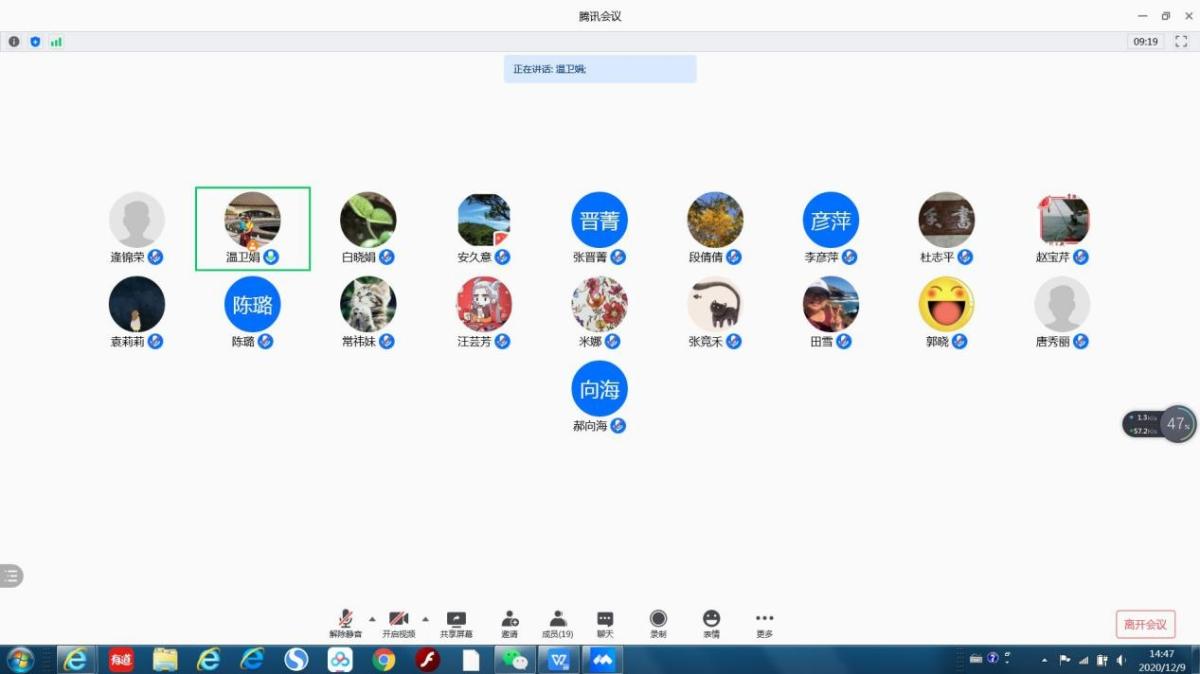Click the 正在讲话 speaking indicator banner
The image size is (1200, 674).
(600, 69)
